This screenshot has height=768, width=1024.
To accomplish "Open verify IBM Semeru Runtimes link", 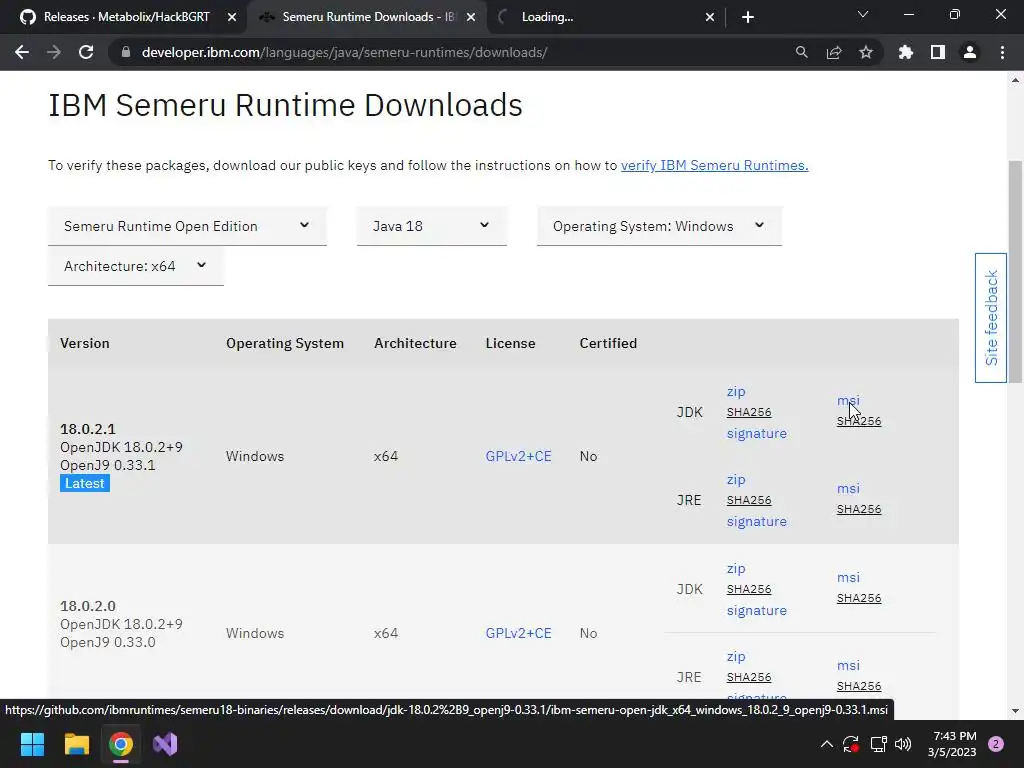I will (714, 165).
